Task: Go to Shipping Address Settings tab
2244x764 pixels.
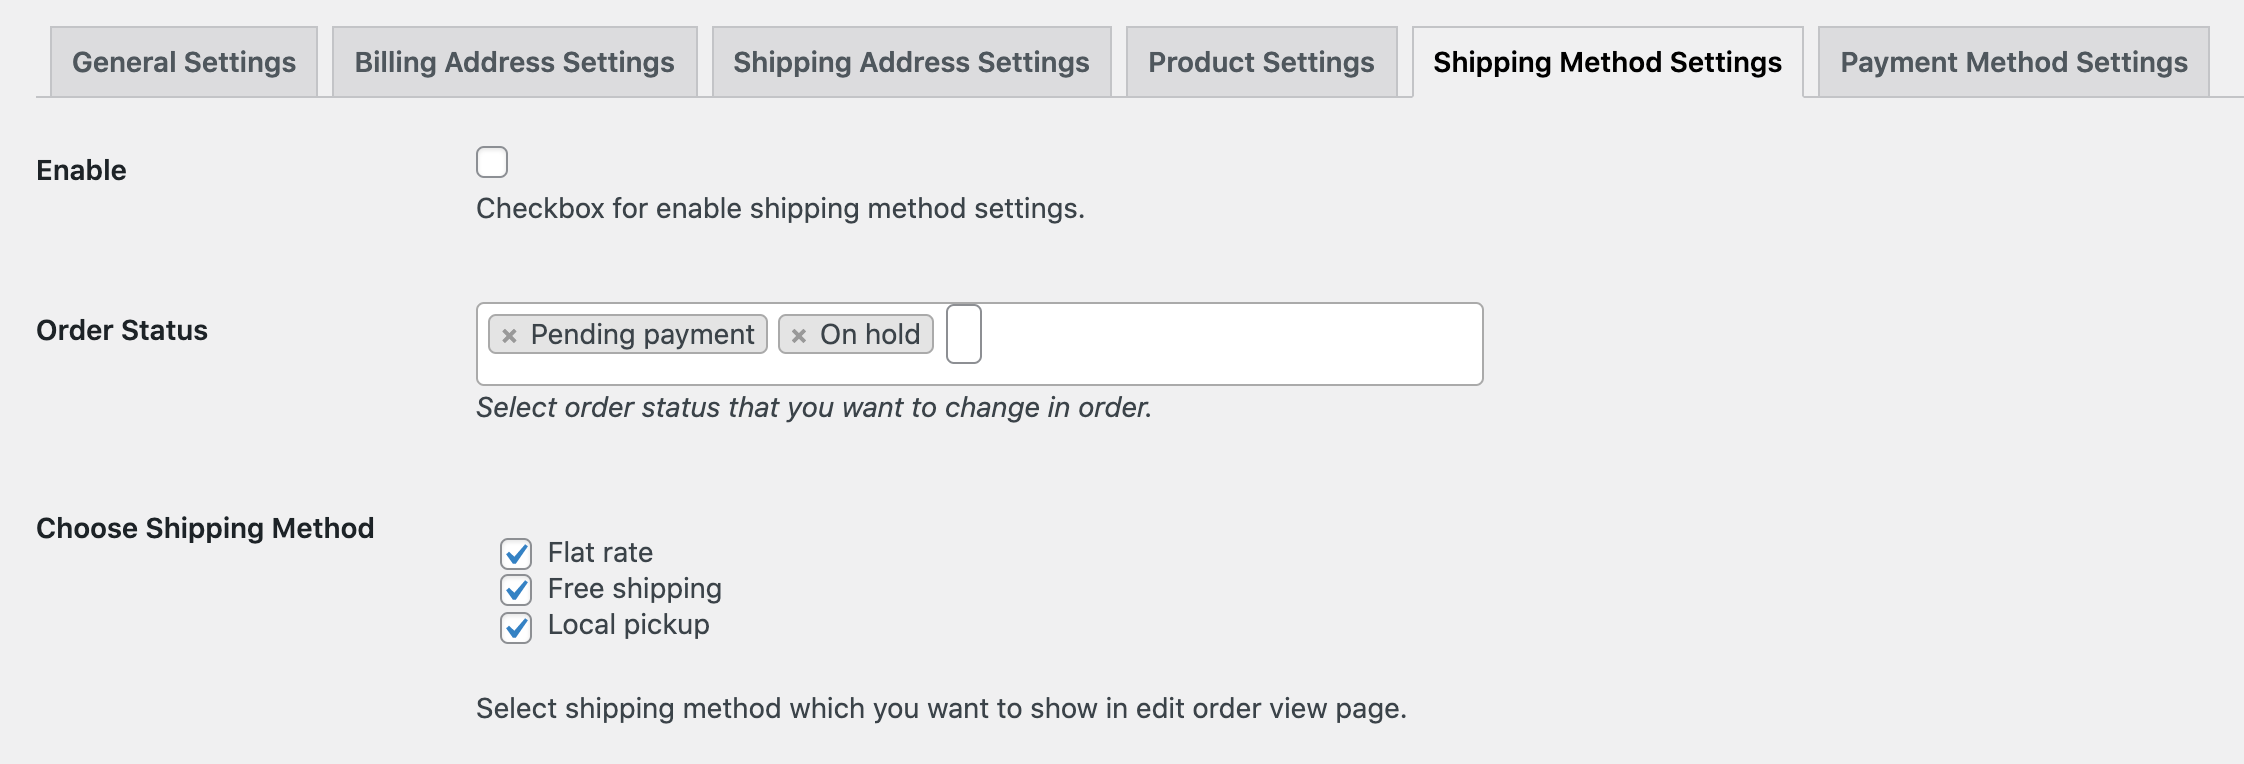Action: [911, 62]
